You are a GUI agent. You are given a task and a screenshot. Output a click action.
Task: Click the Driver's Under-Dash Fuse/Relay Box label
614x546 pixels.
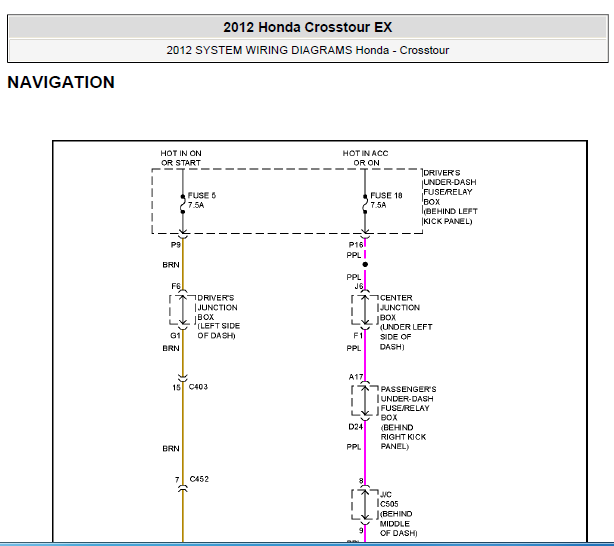tap(450, 197)
